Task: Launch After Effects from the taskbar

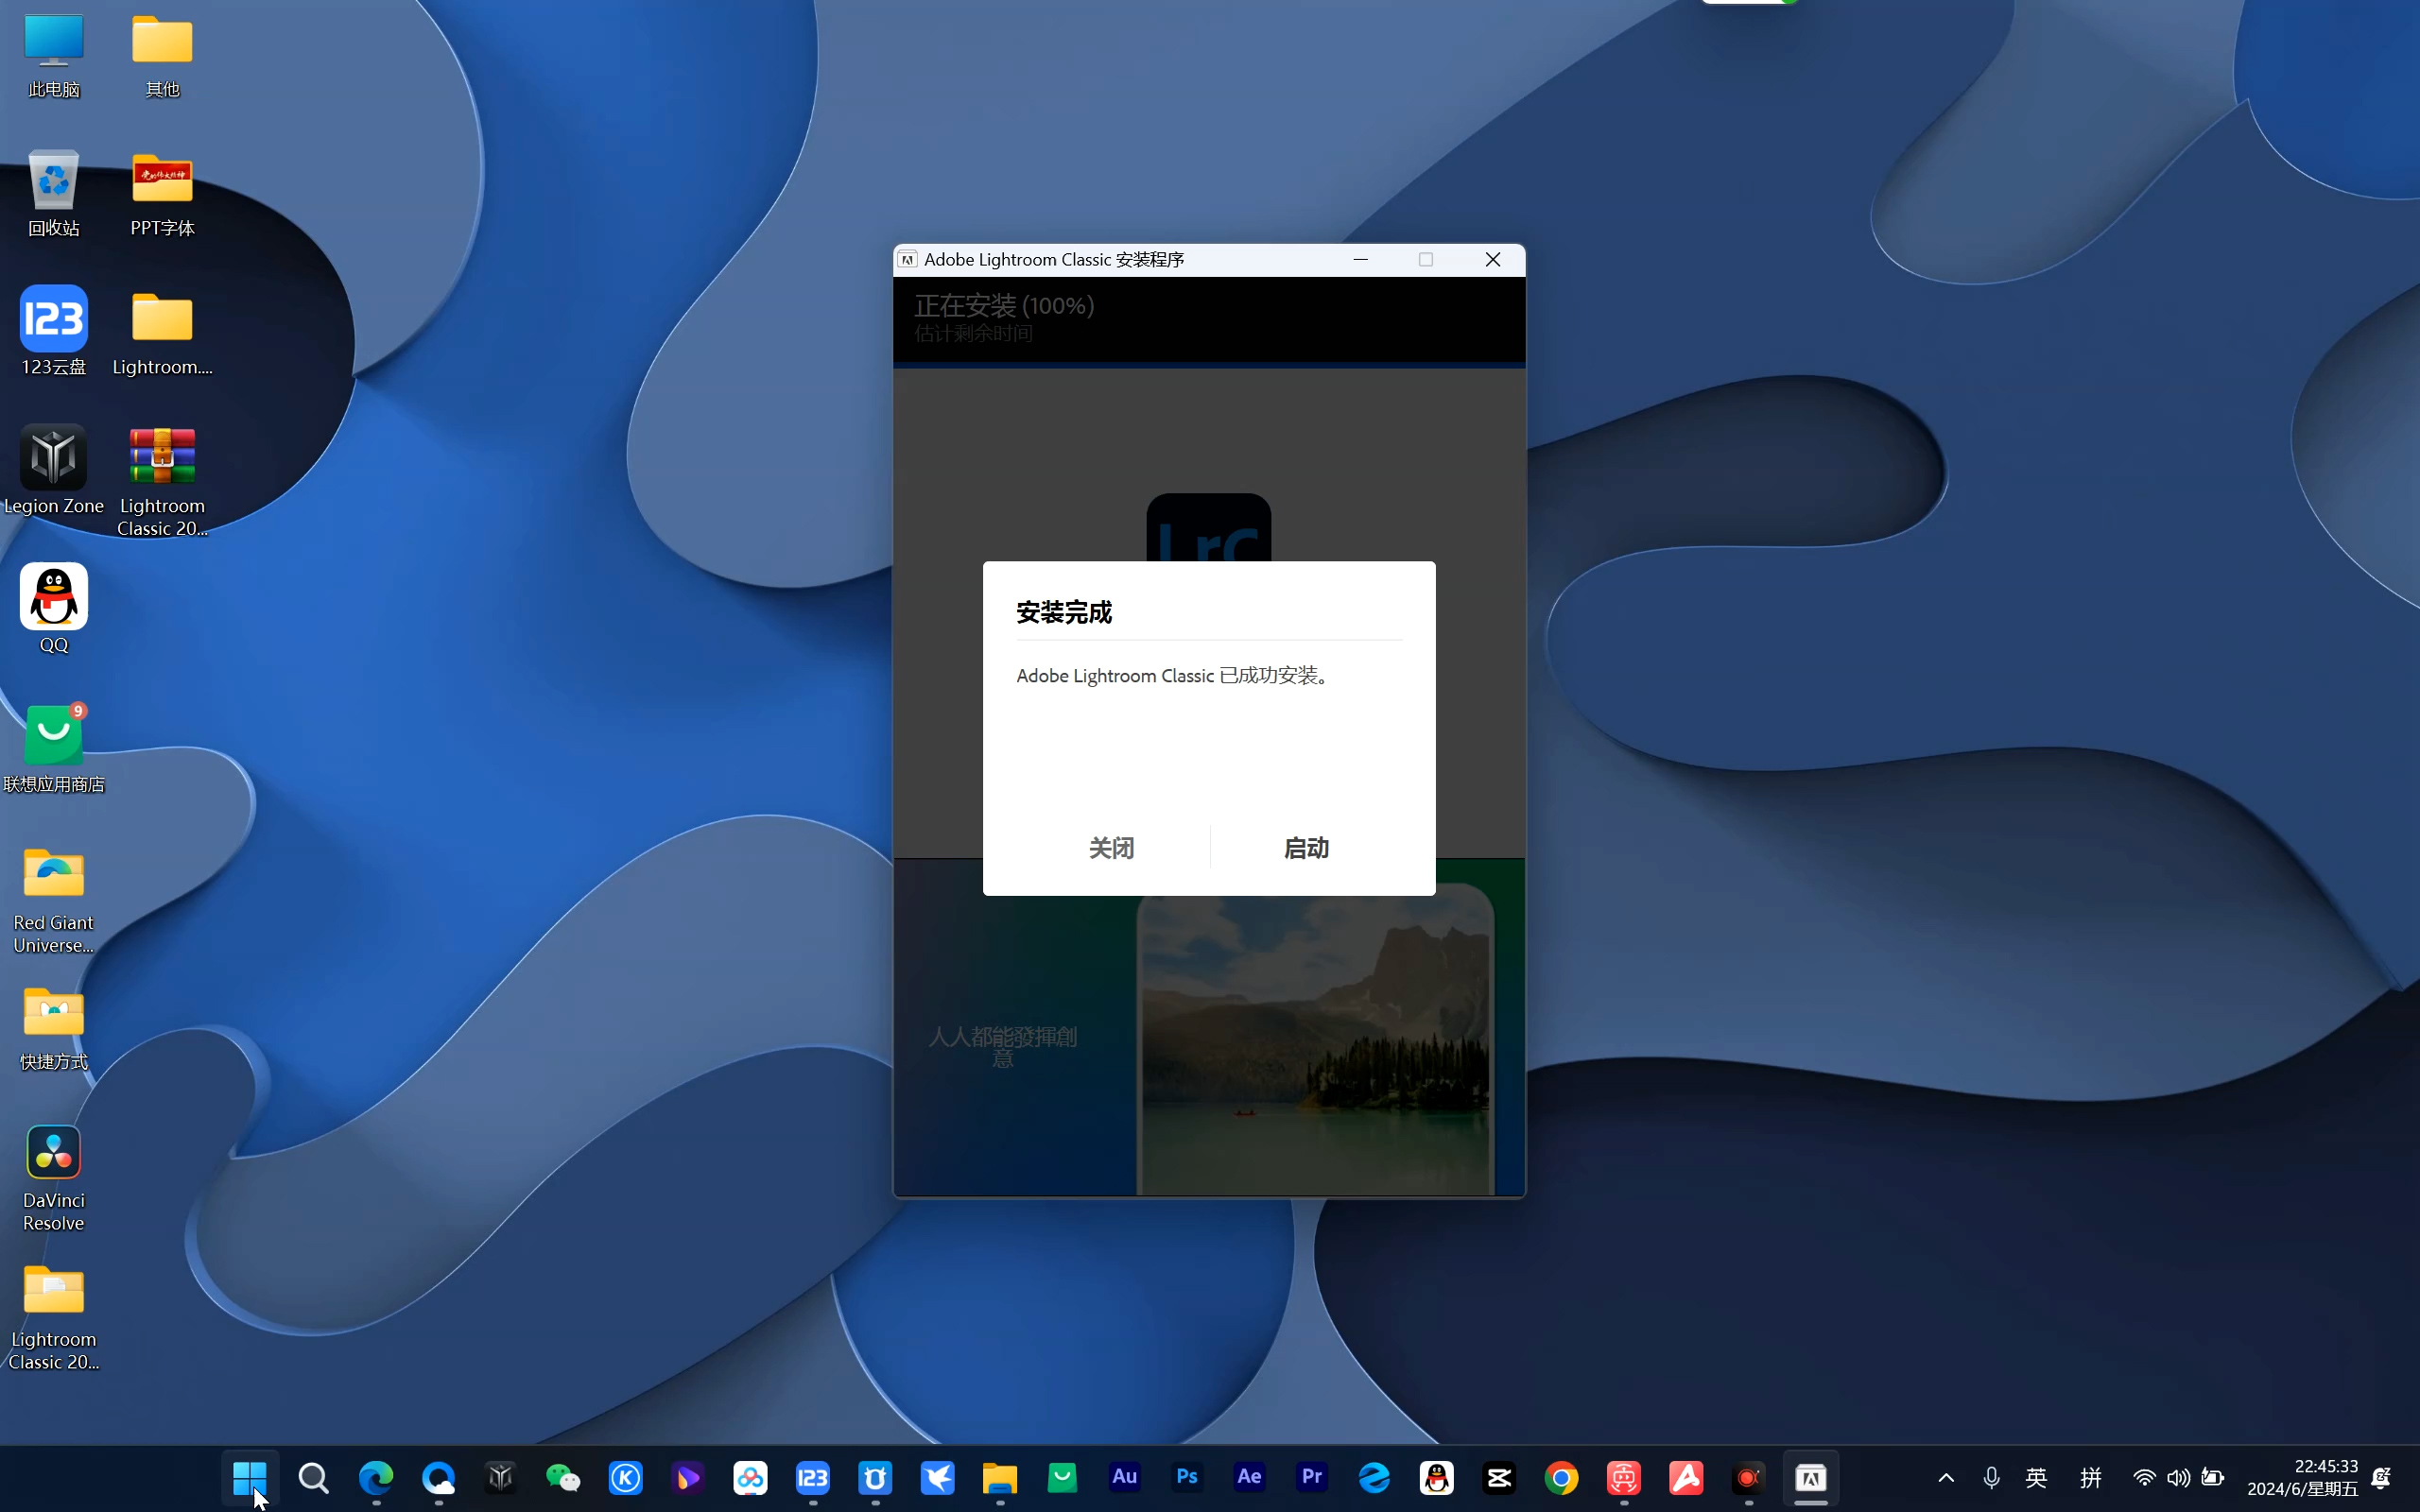Action: click(x=1249, y=1477)
